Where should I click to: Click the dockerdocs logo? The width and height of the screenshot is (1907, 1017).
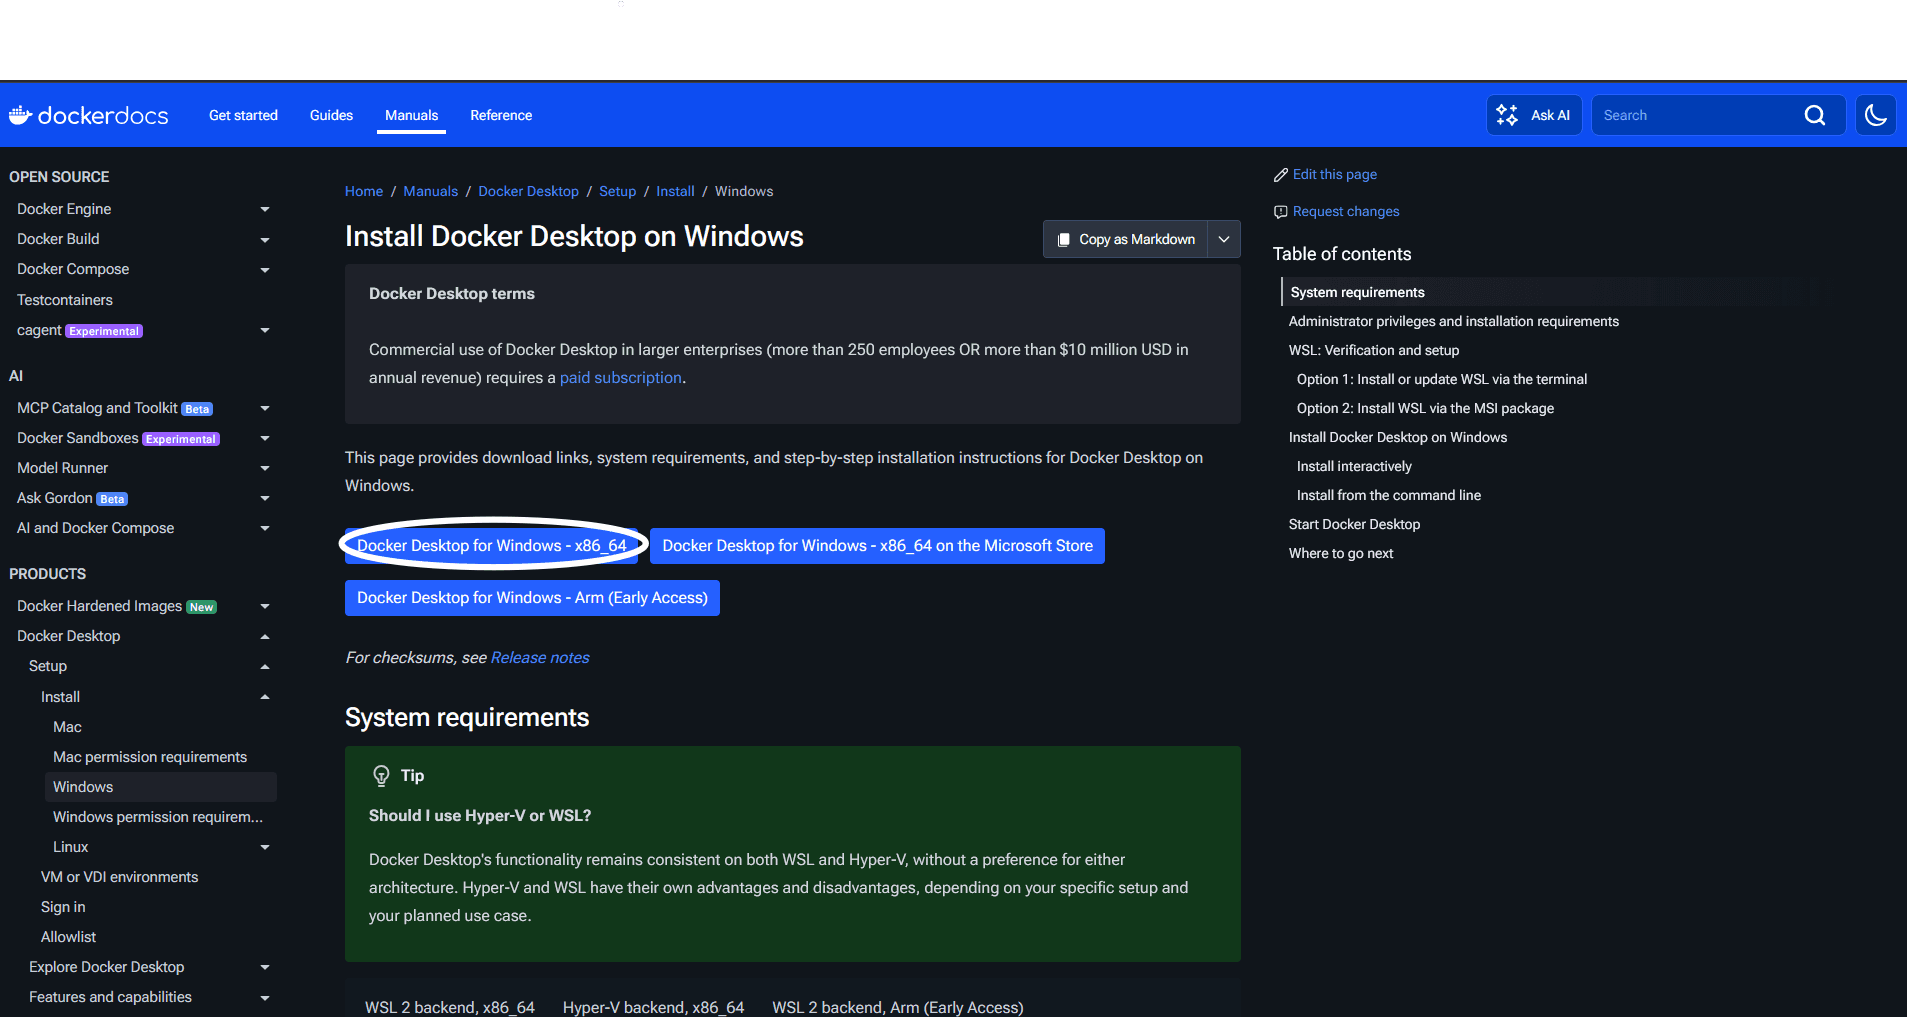pos(89,115)
